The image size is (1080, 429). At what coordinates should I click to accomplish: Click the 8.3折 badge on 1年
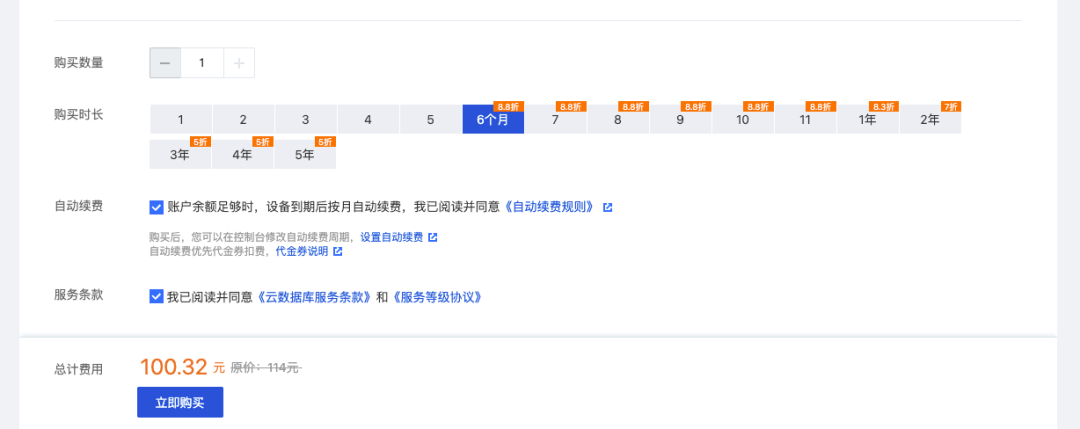(x=884, y=107)
